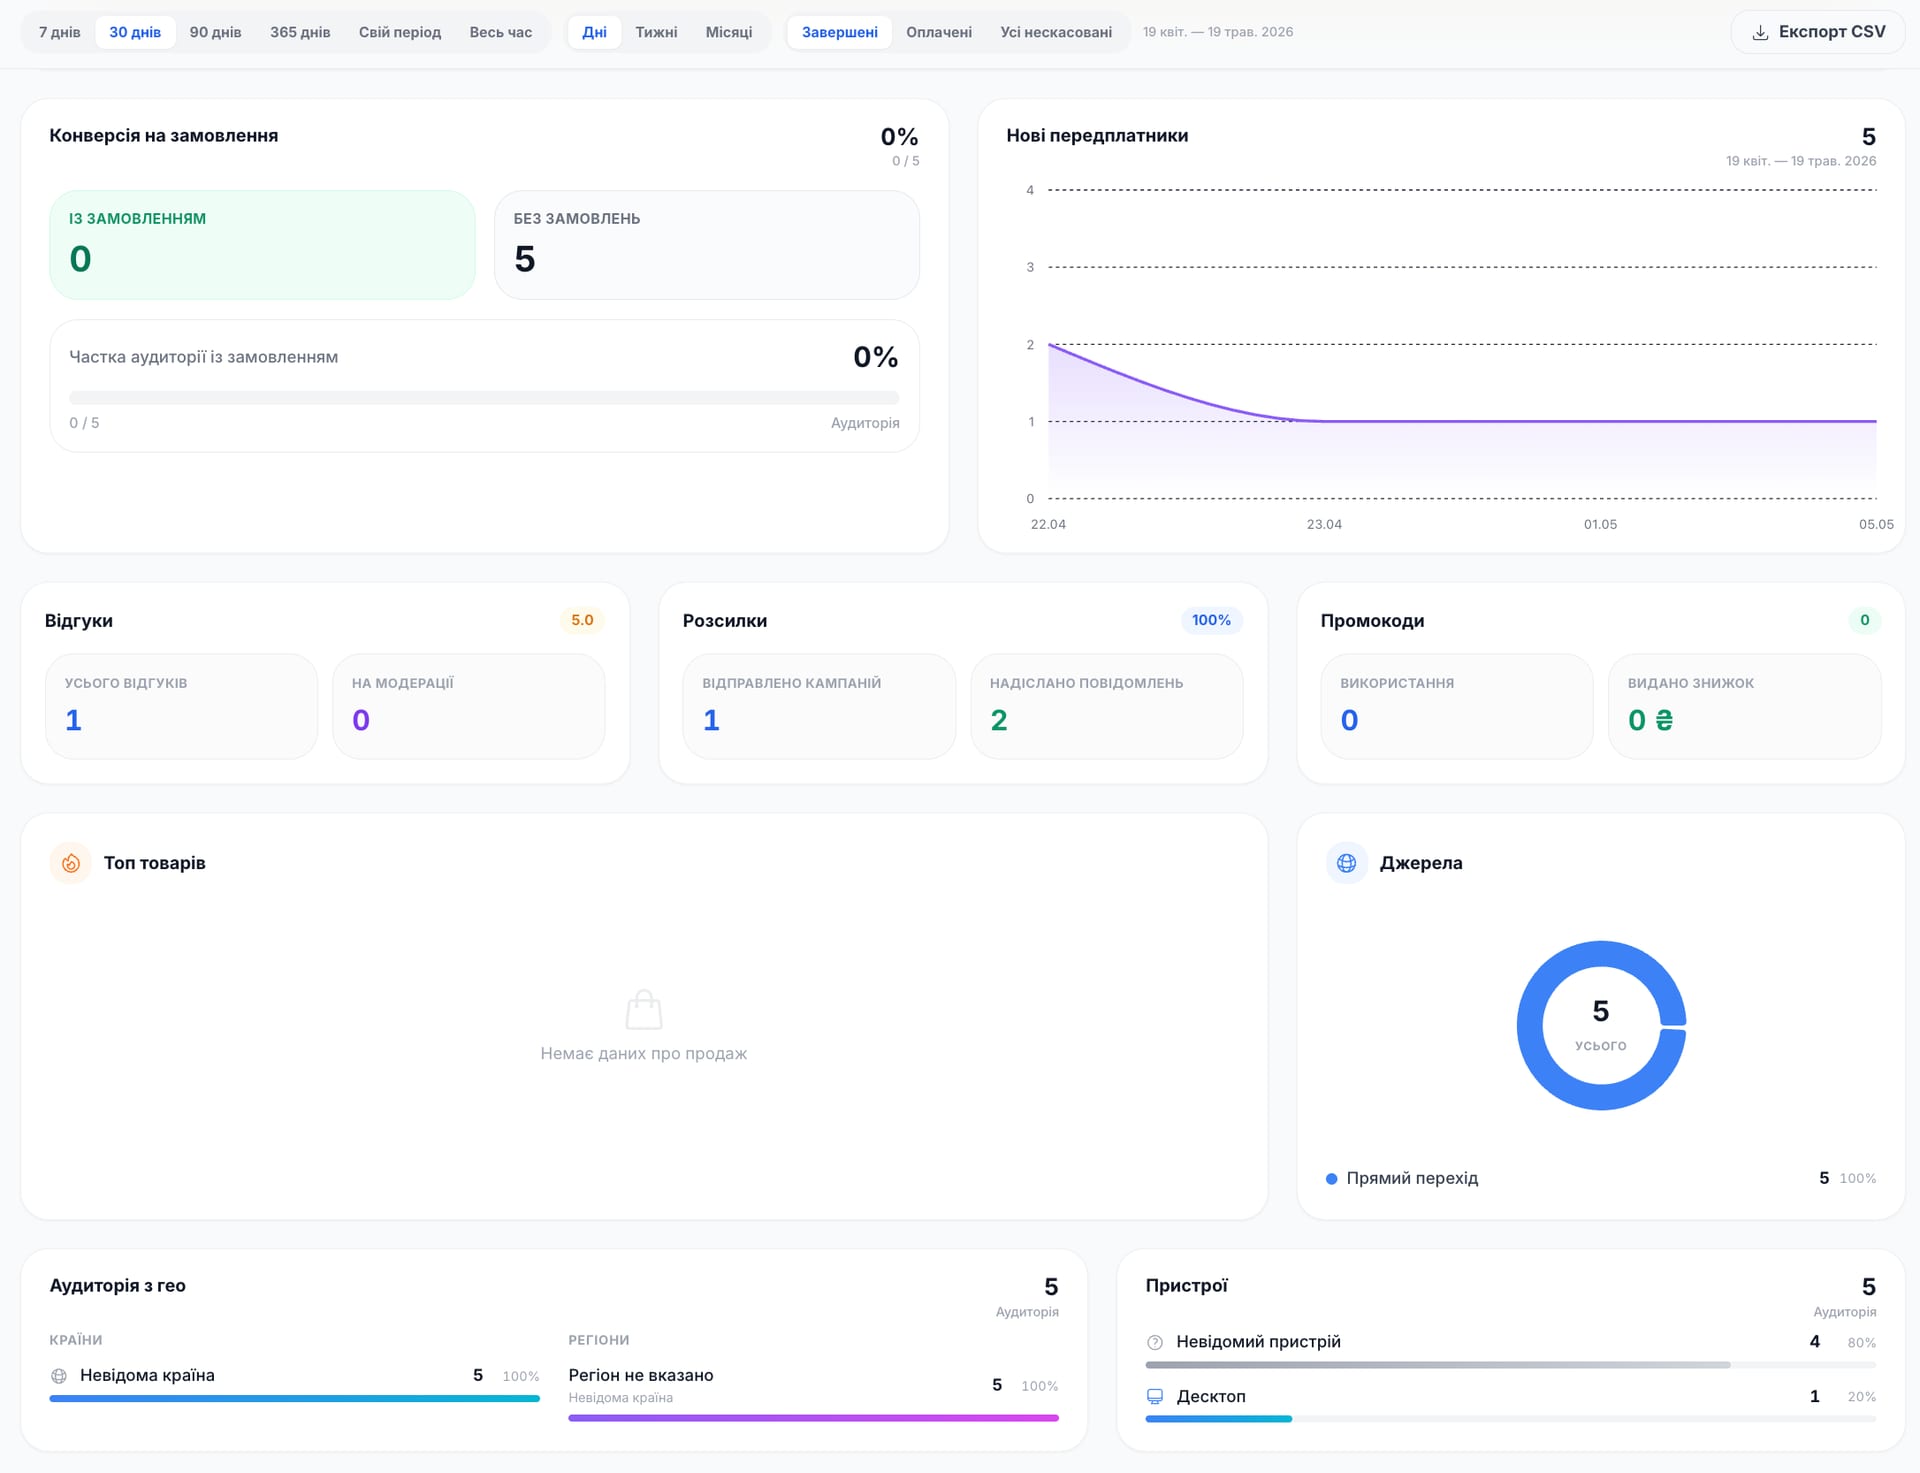Click the flame icon beside Топ товарів

point(71,863)
